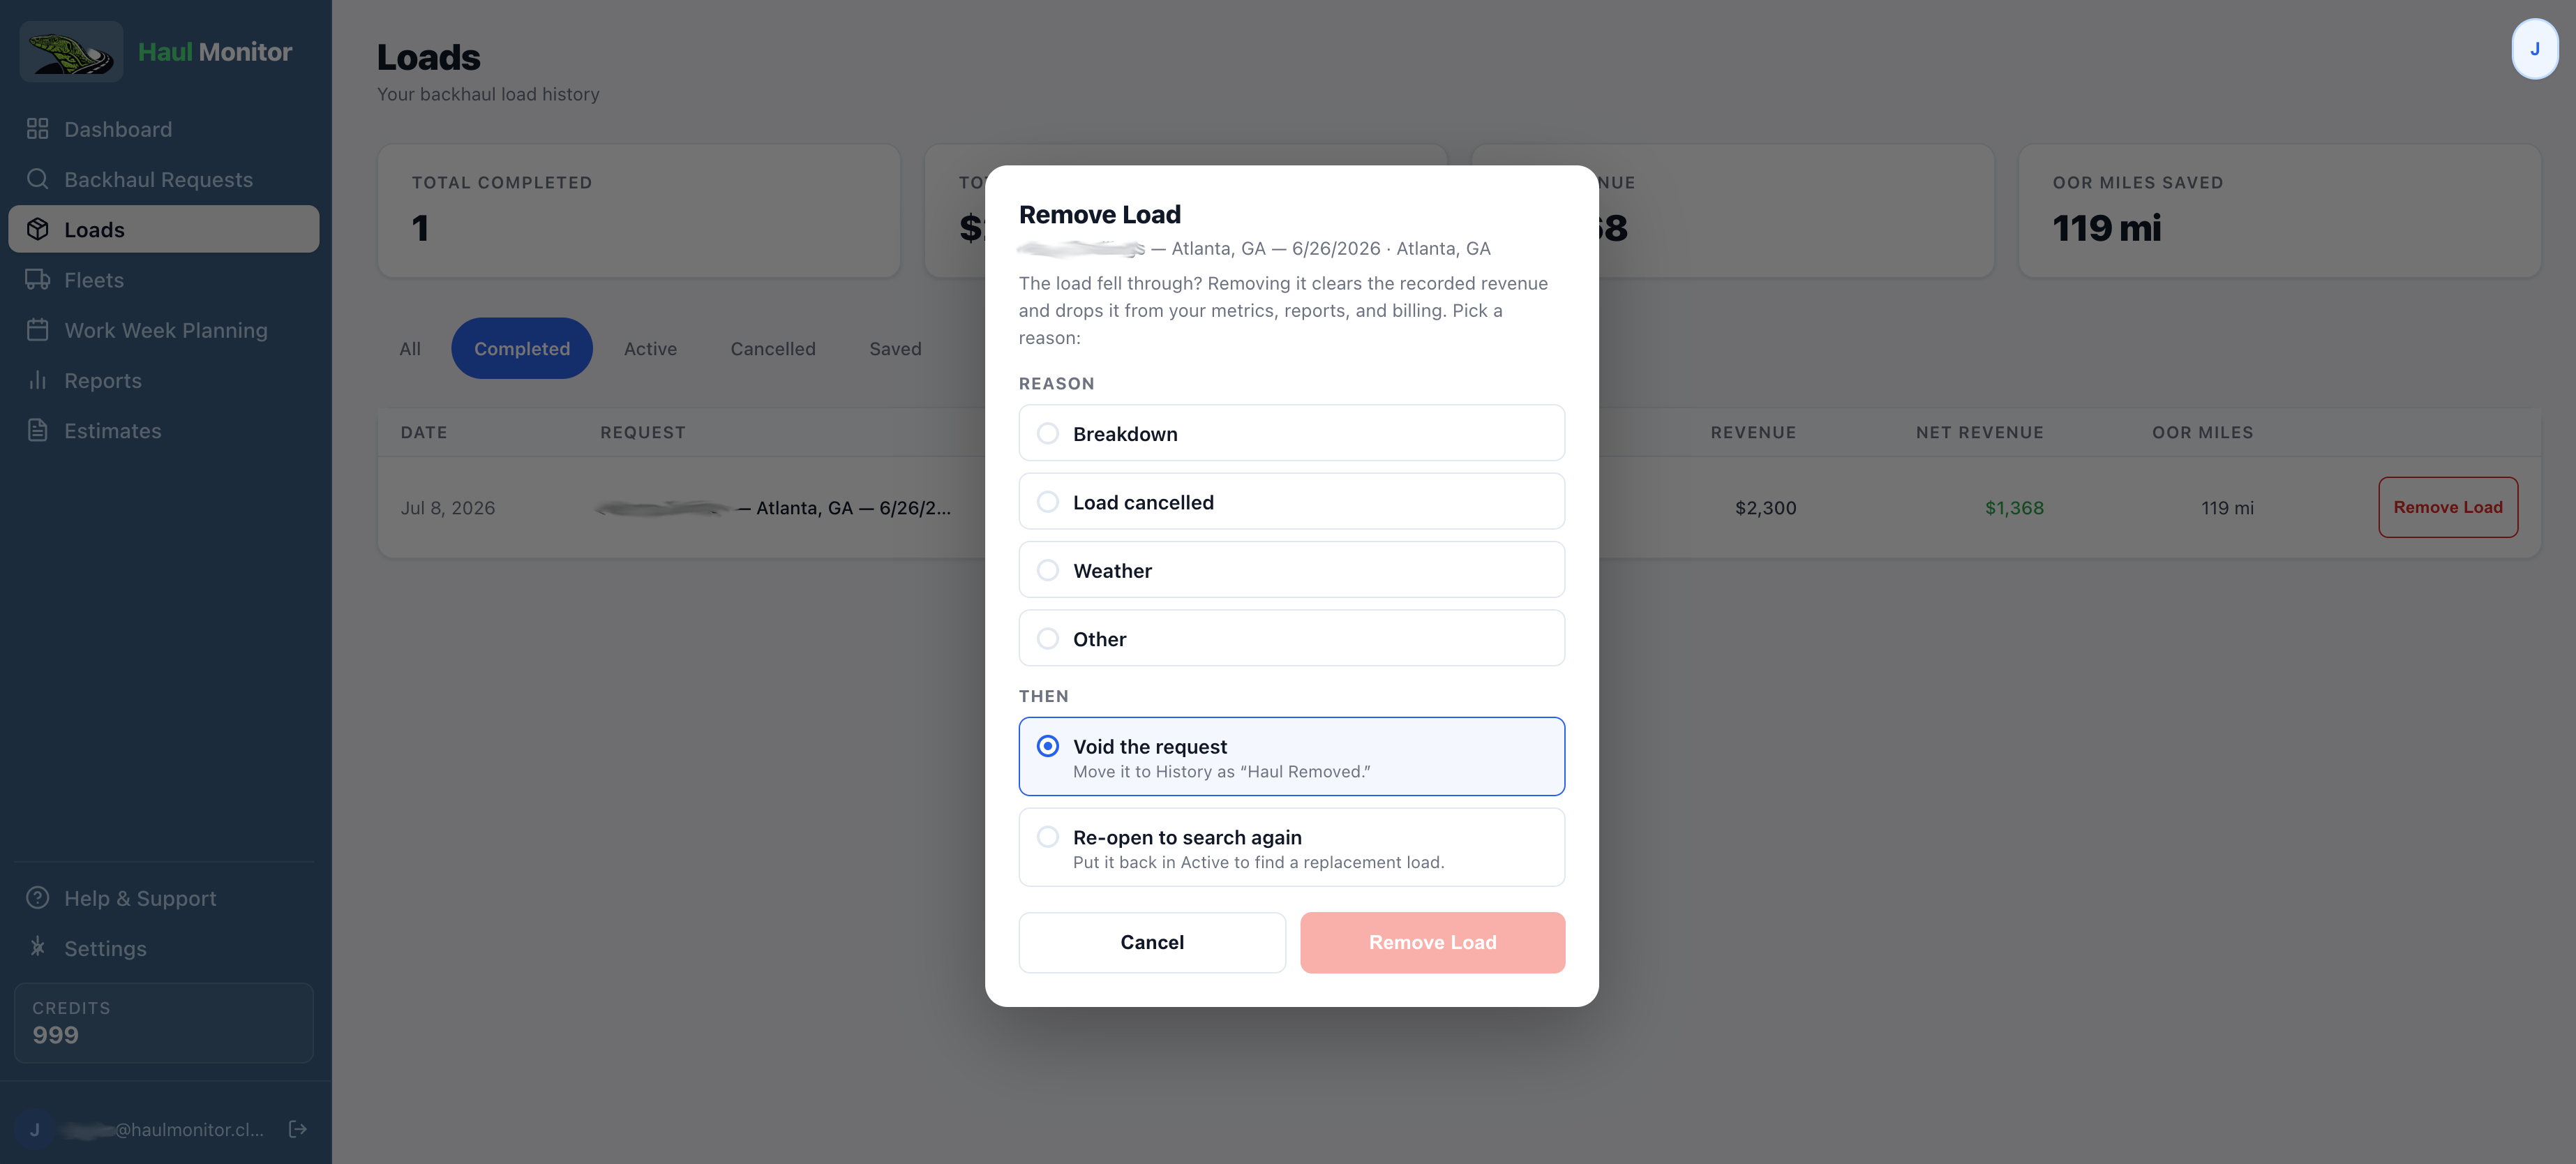This screenshot has height=1164, width=2576.
Task: Open Dashboard grid icon in sidebar
Action: click(37, 129)
